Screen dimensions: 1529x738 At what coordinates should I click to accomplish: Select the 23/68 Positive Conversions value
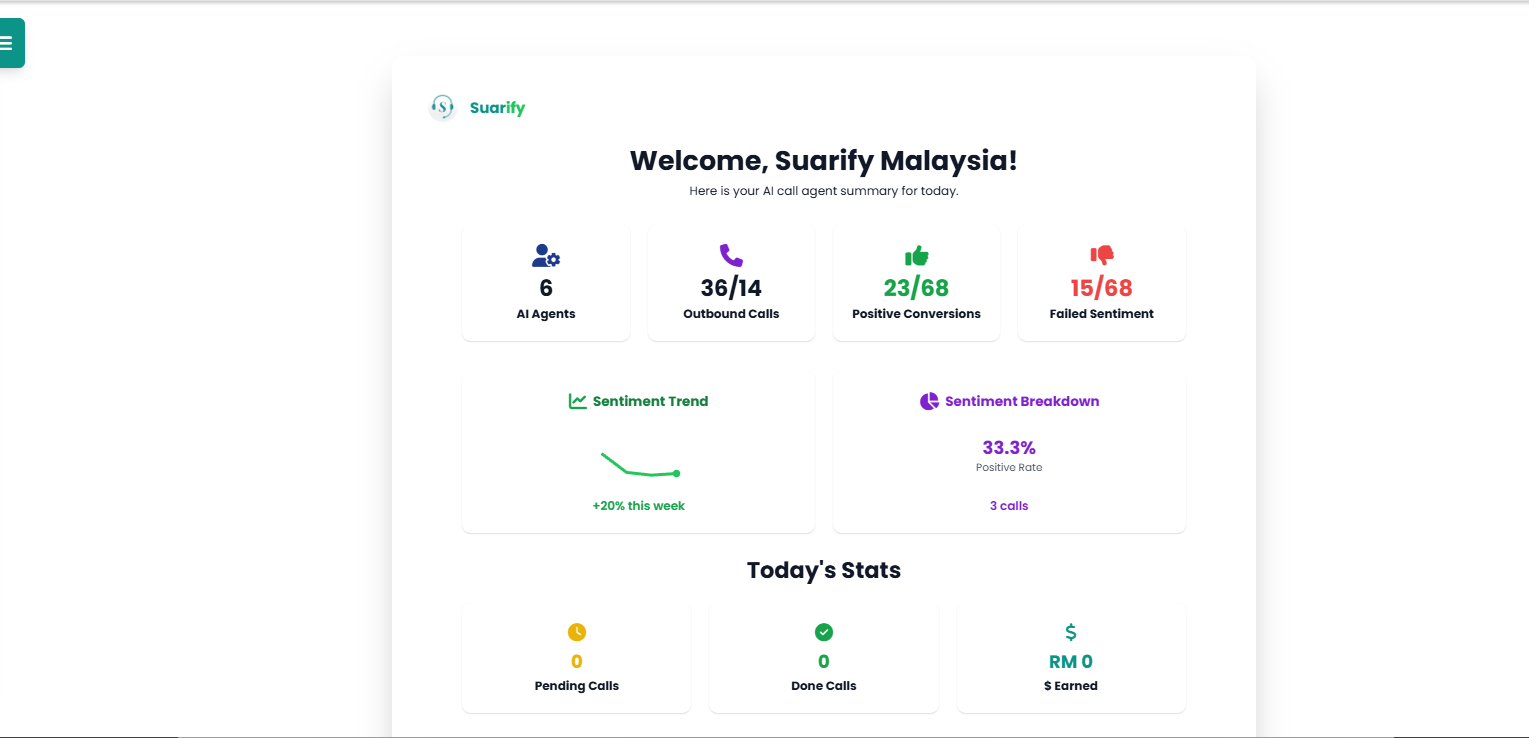(x=916, y=288)
